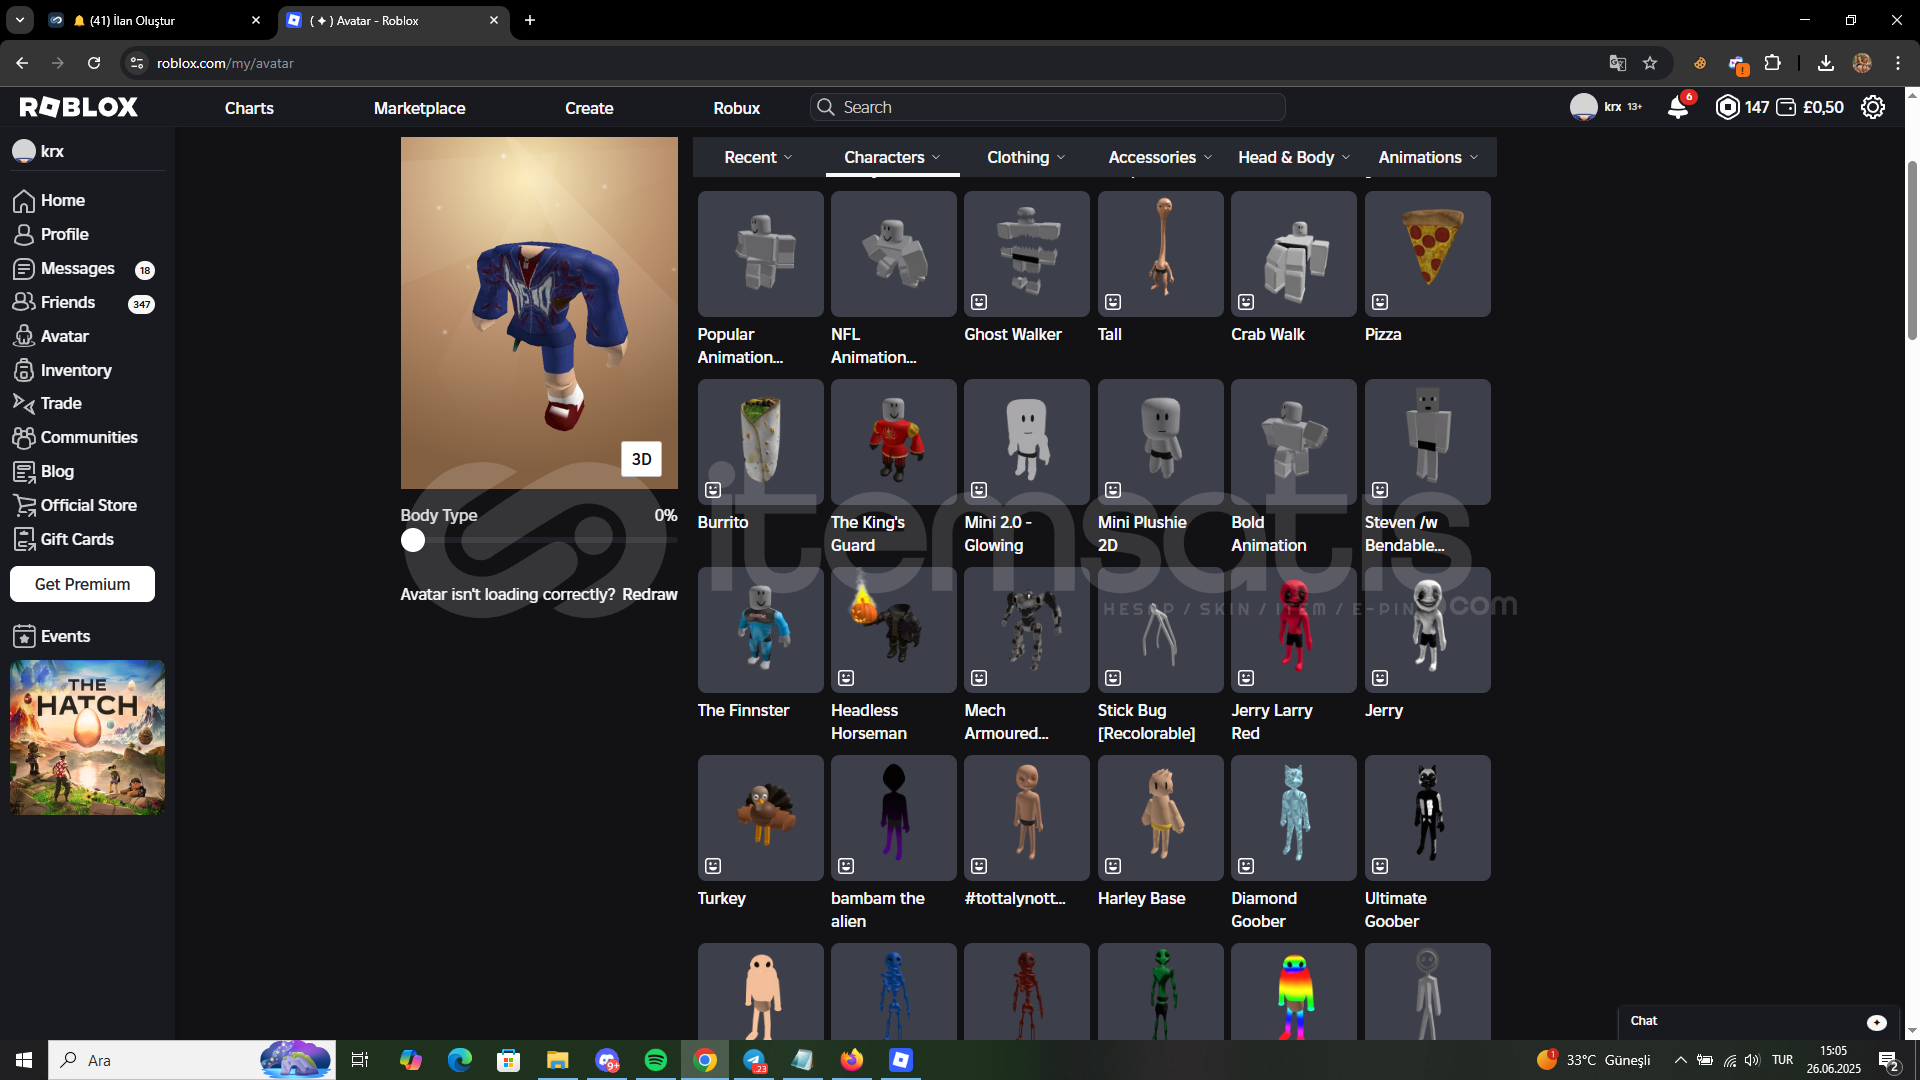Select The Finnster character thumbnail
The width and height of the screenshot is (1920, 1080).
click(x=760, y=630)
